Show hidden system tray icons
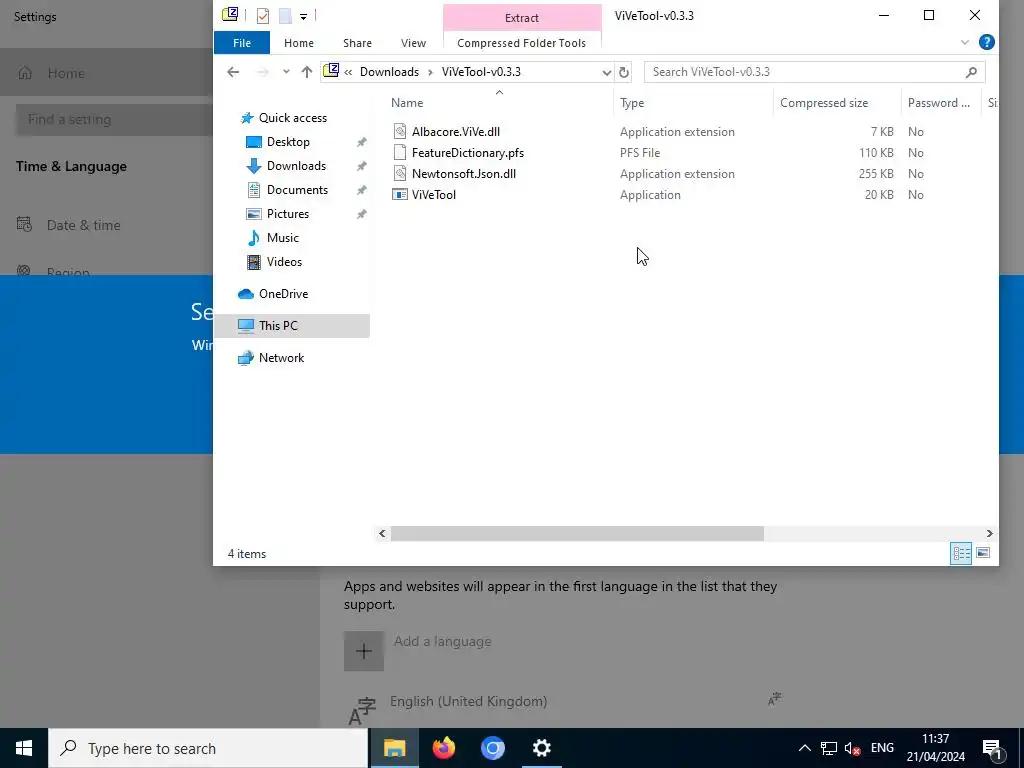Image resolution: width=1024 pixels, height=768 pixels. 805,748
